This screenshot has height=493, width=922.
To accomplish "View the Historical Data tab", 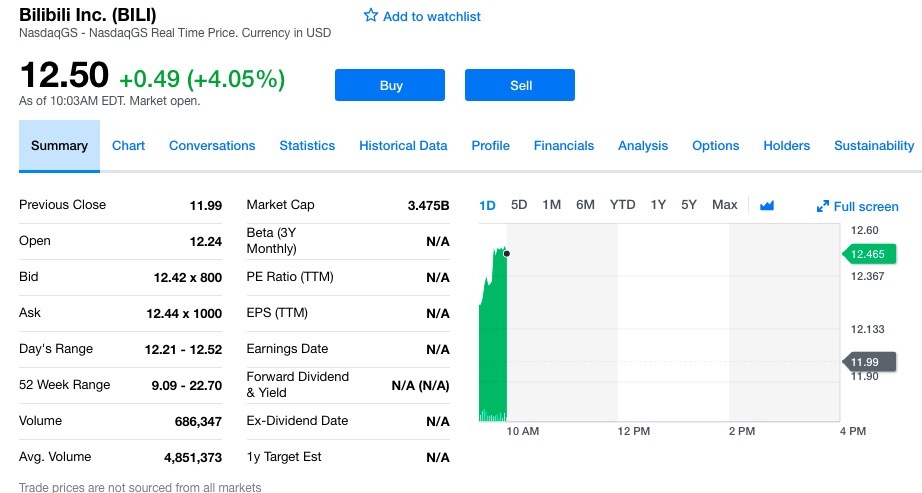I will pos(403,146).
